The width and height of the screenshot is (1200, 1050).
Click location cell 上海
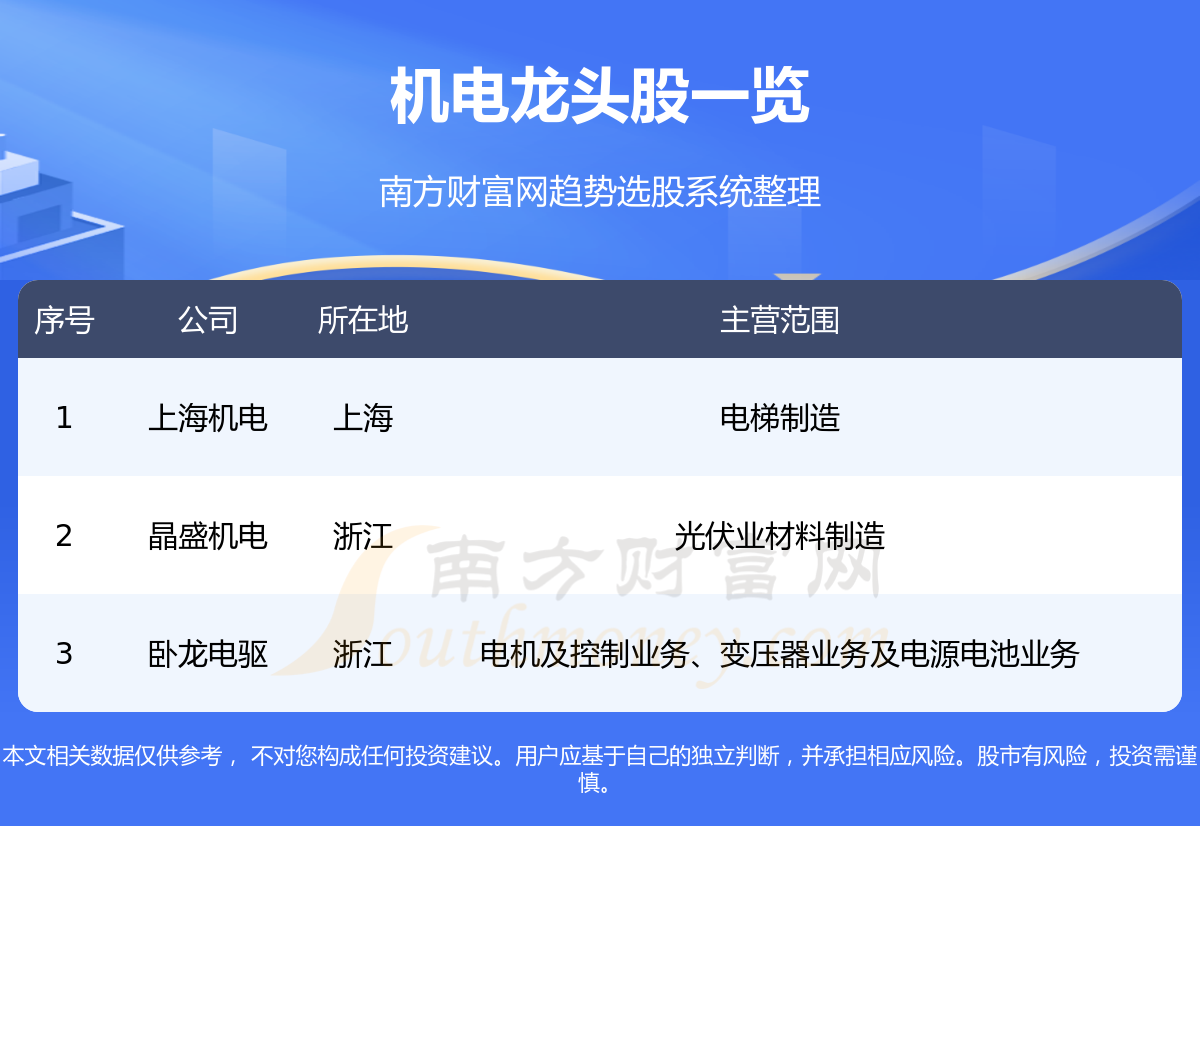pos(363,417)
